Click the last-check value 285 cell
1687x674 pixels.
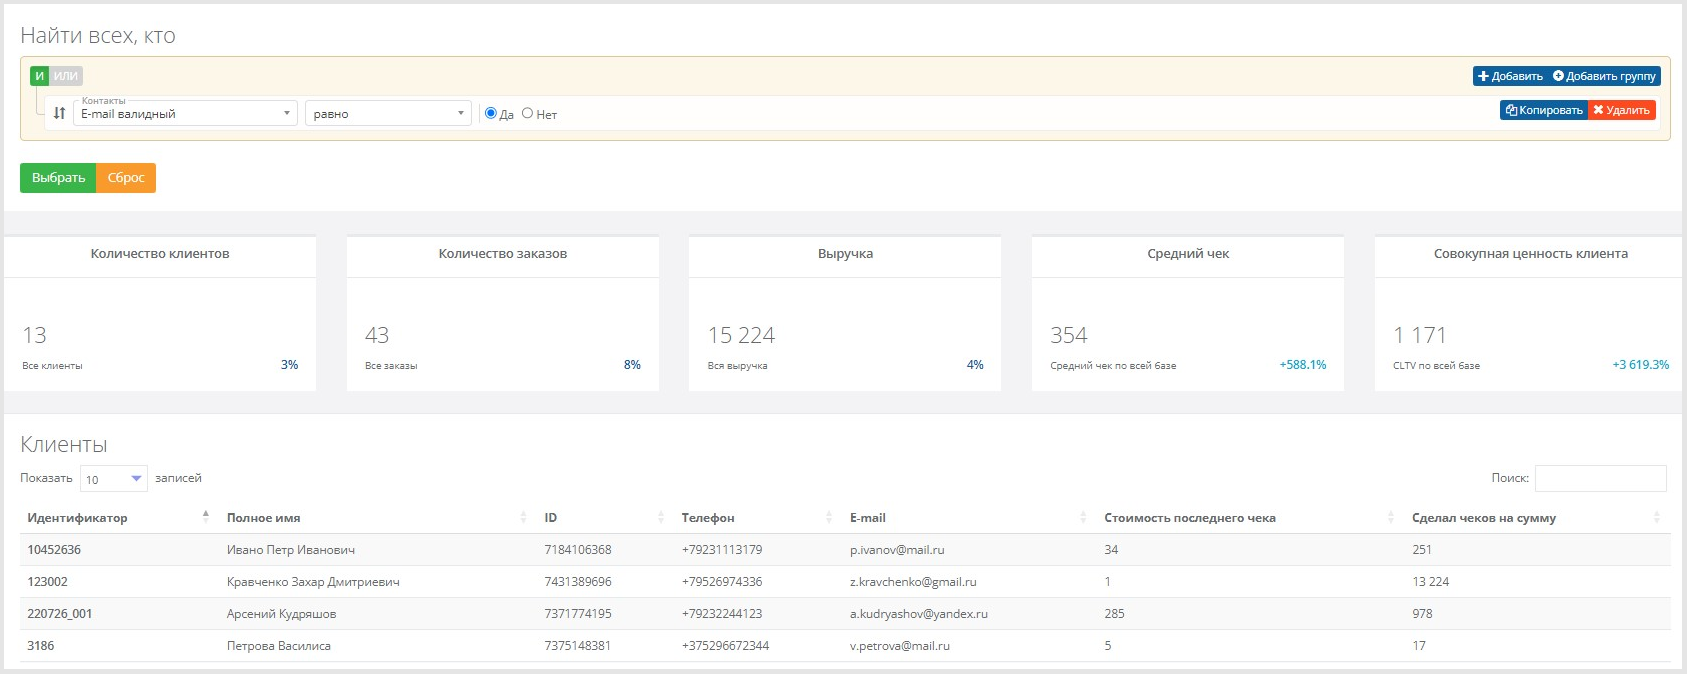(1114, 614)
